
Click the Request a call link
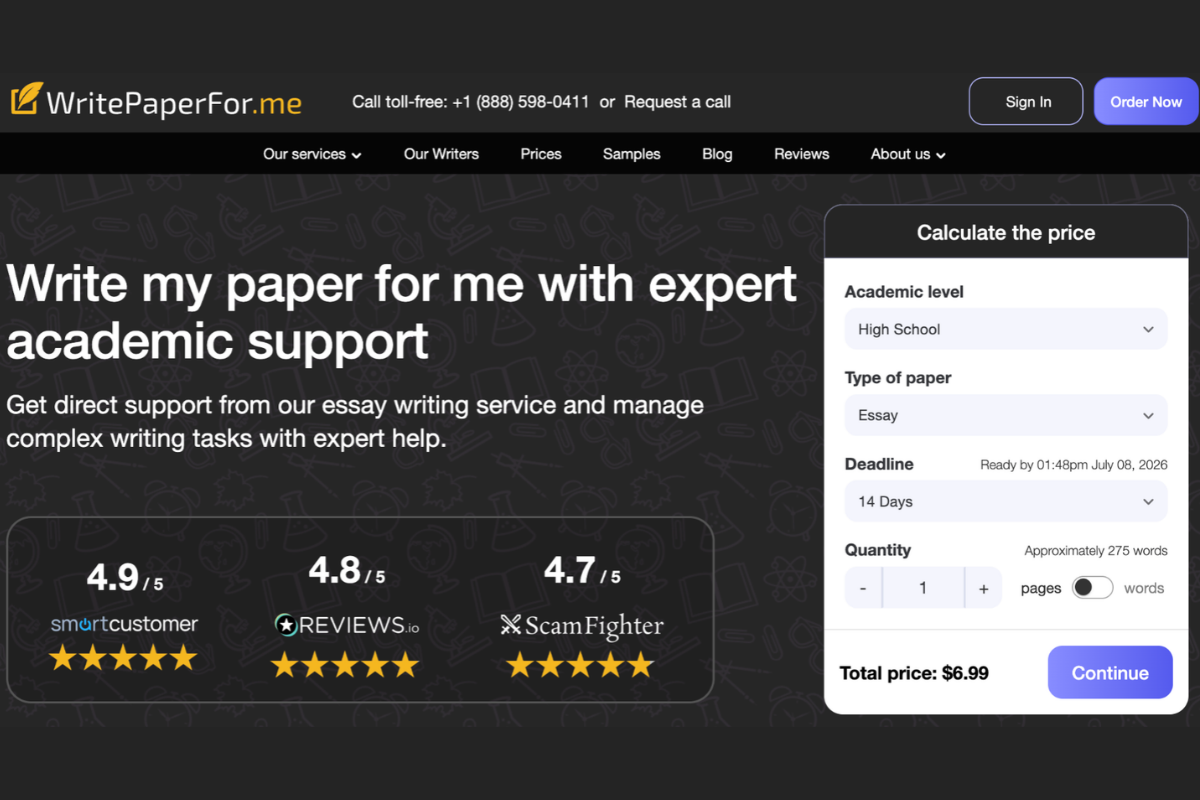point(678,102)
